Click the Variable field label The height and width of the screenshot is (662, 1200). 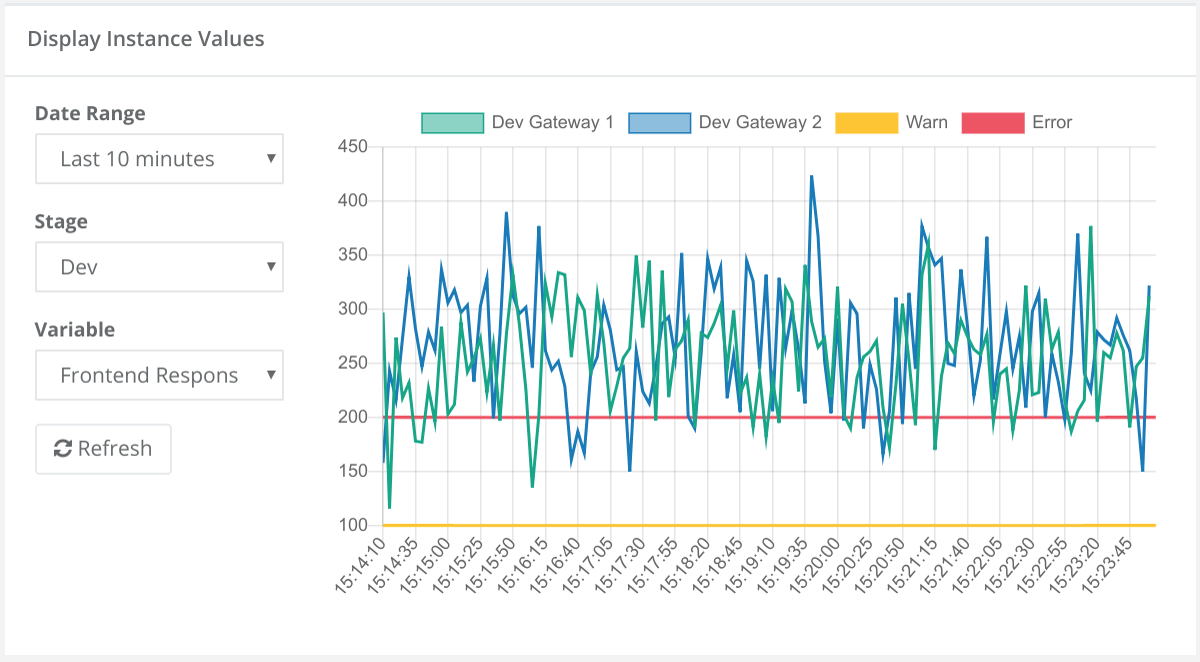75,329
